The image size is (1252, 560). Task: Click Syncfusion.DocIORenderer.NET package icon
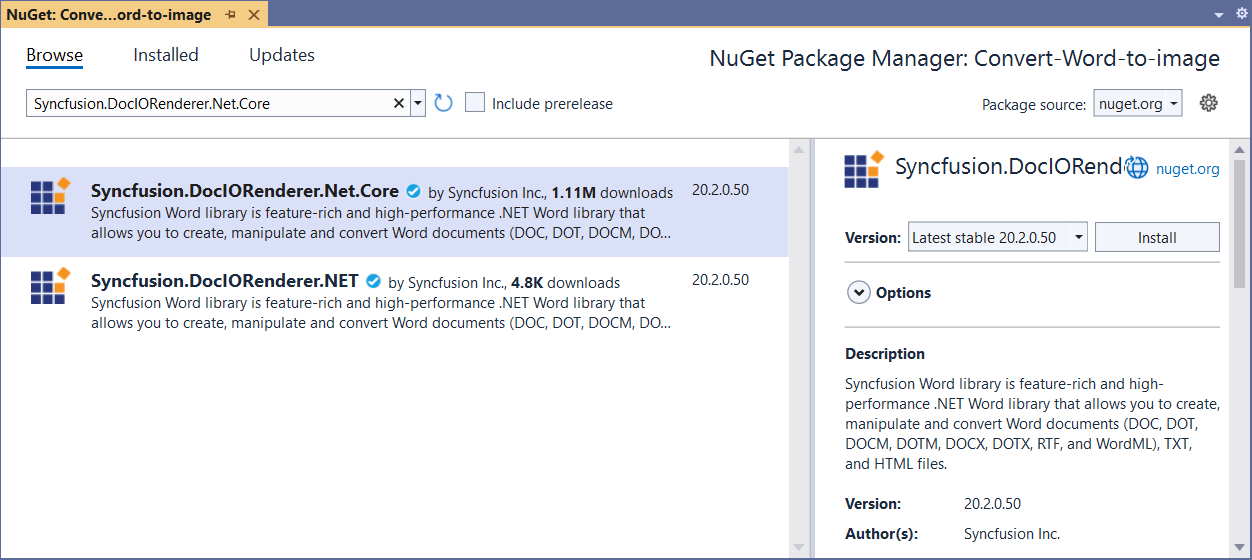[x=49, y=286]
